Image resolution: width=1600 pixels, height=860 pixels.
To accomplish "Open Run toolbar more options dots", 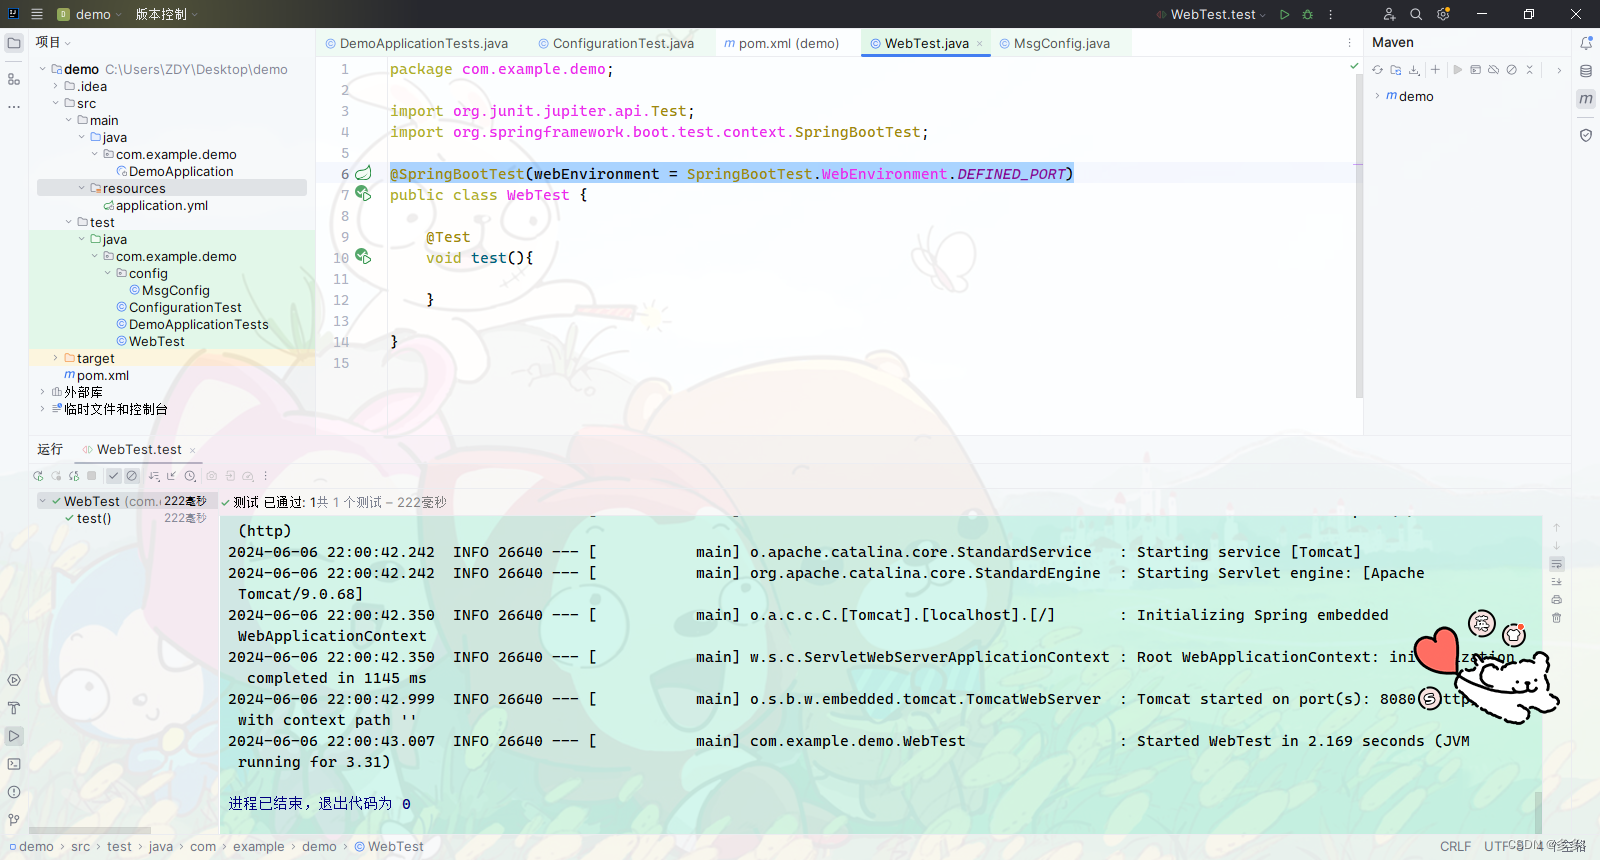I will click(x=265, y=476).
